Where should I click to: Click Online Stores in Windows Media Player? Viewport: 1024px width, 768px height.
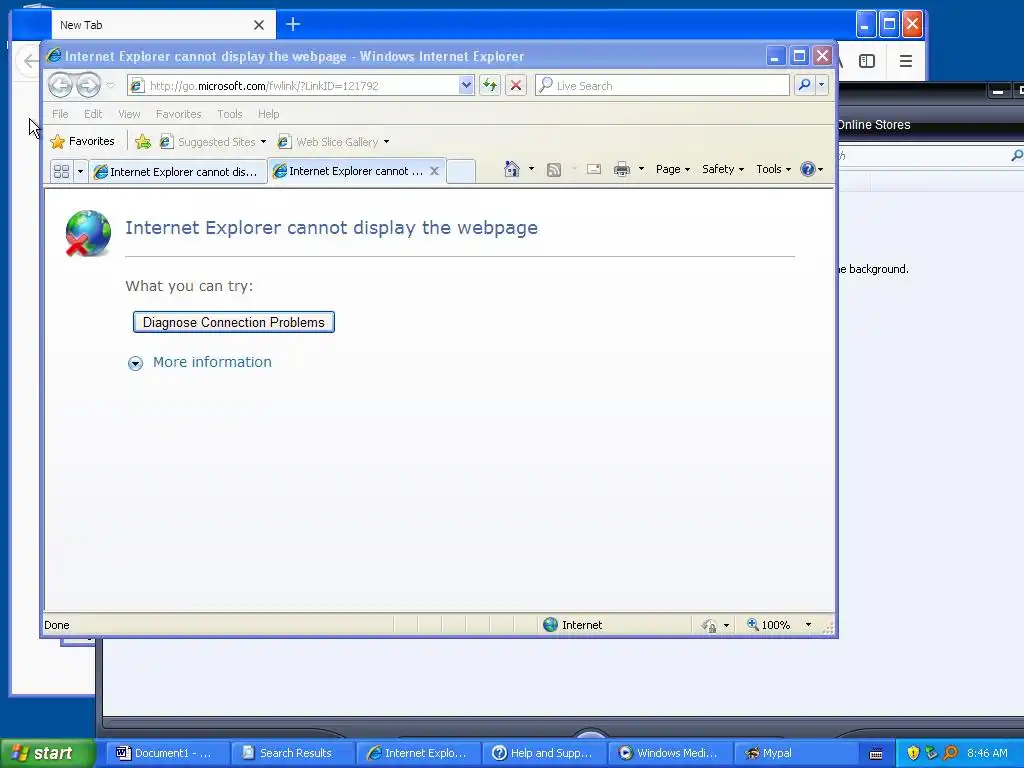(x=874, y=125)
